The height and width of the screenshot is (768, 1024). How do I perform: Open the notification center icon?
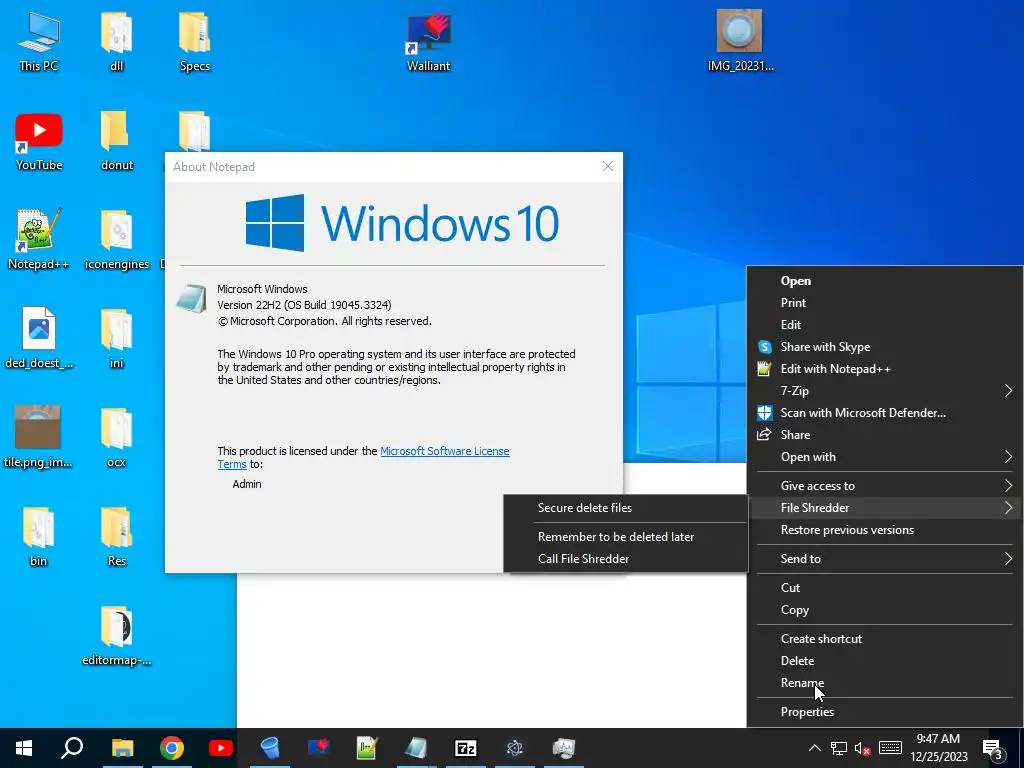point(993,748)
